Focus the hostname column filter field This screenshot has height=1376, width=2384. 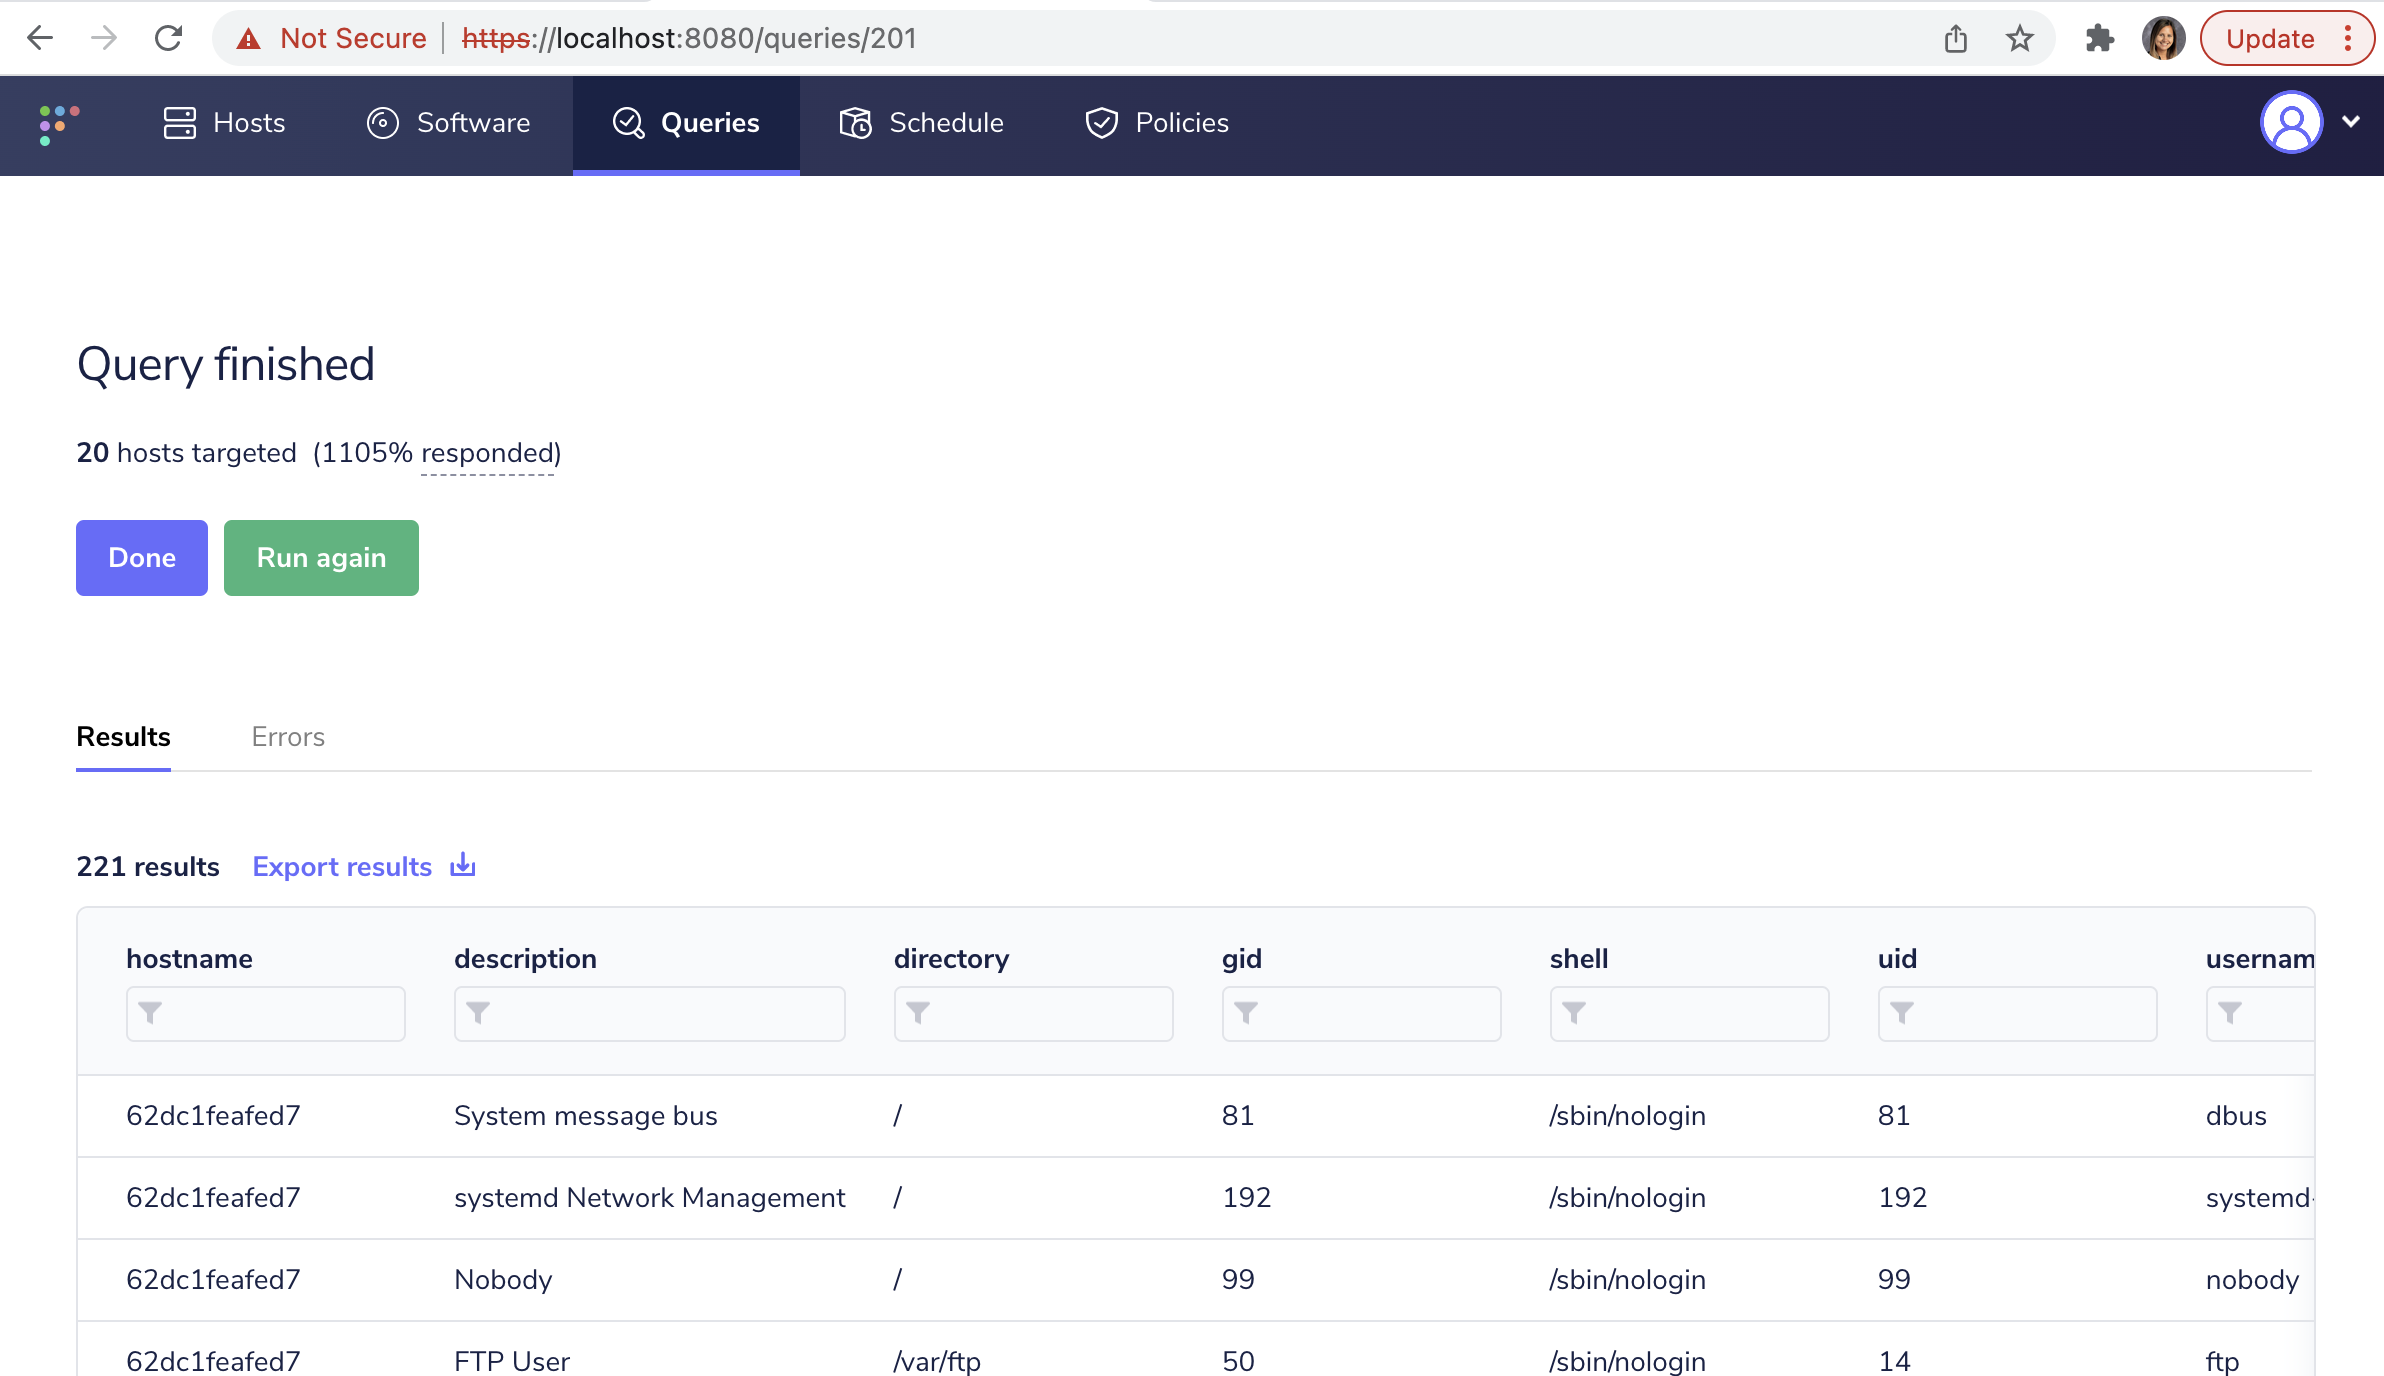pos(266,1013)
